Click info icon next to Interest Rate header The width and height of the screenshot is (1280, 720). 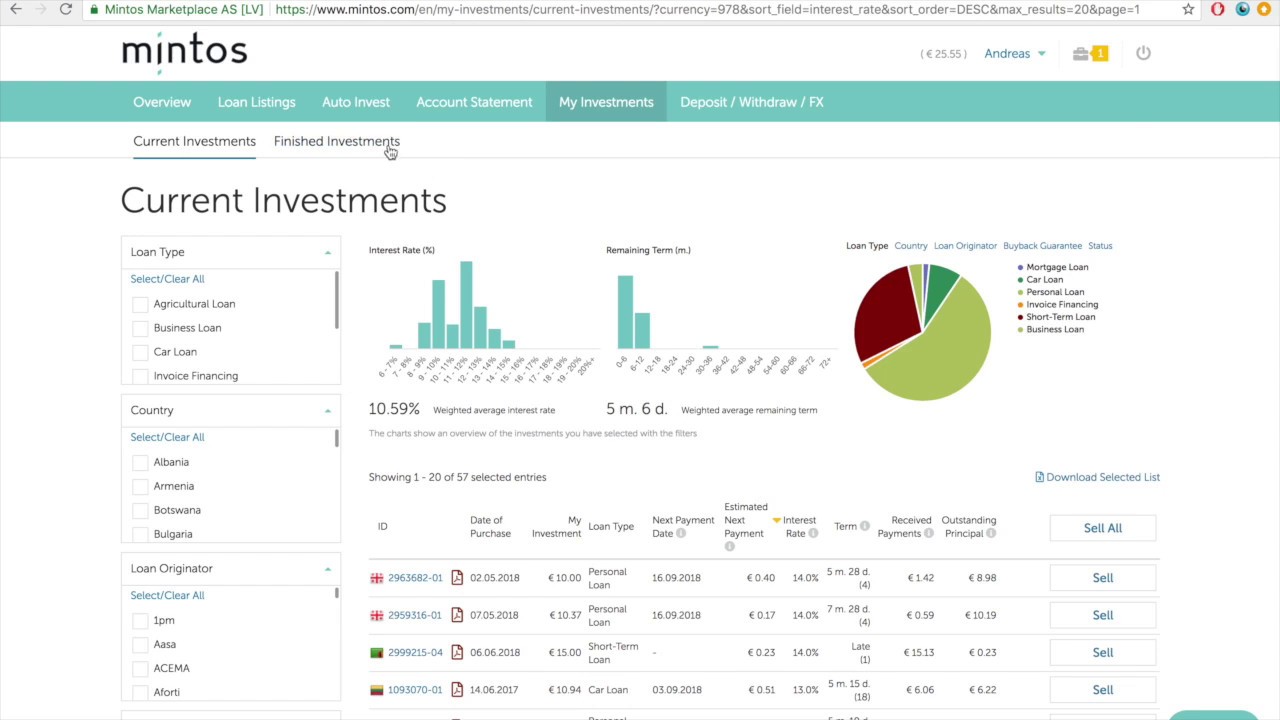[813, 533]
